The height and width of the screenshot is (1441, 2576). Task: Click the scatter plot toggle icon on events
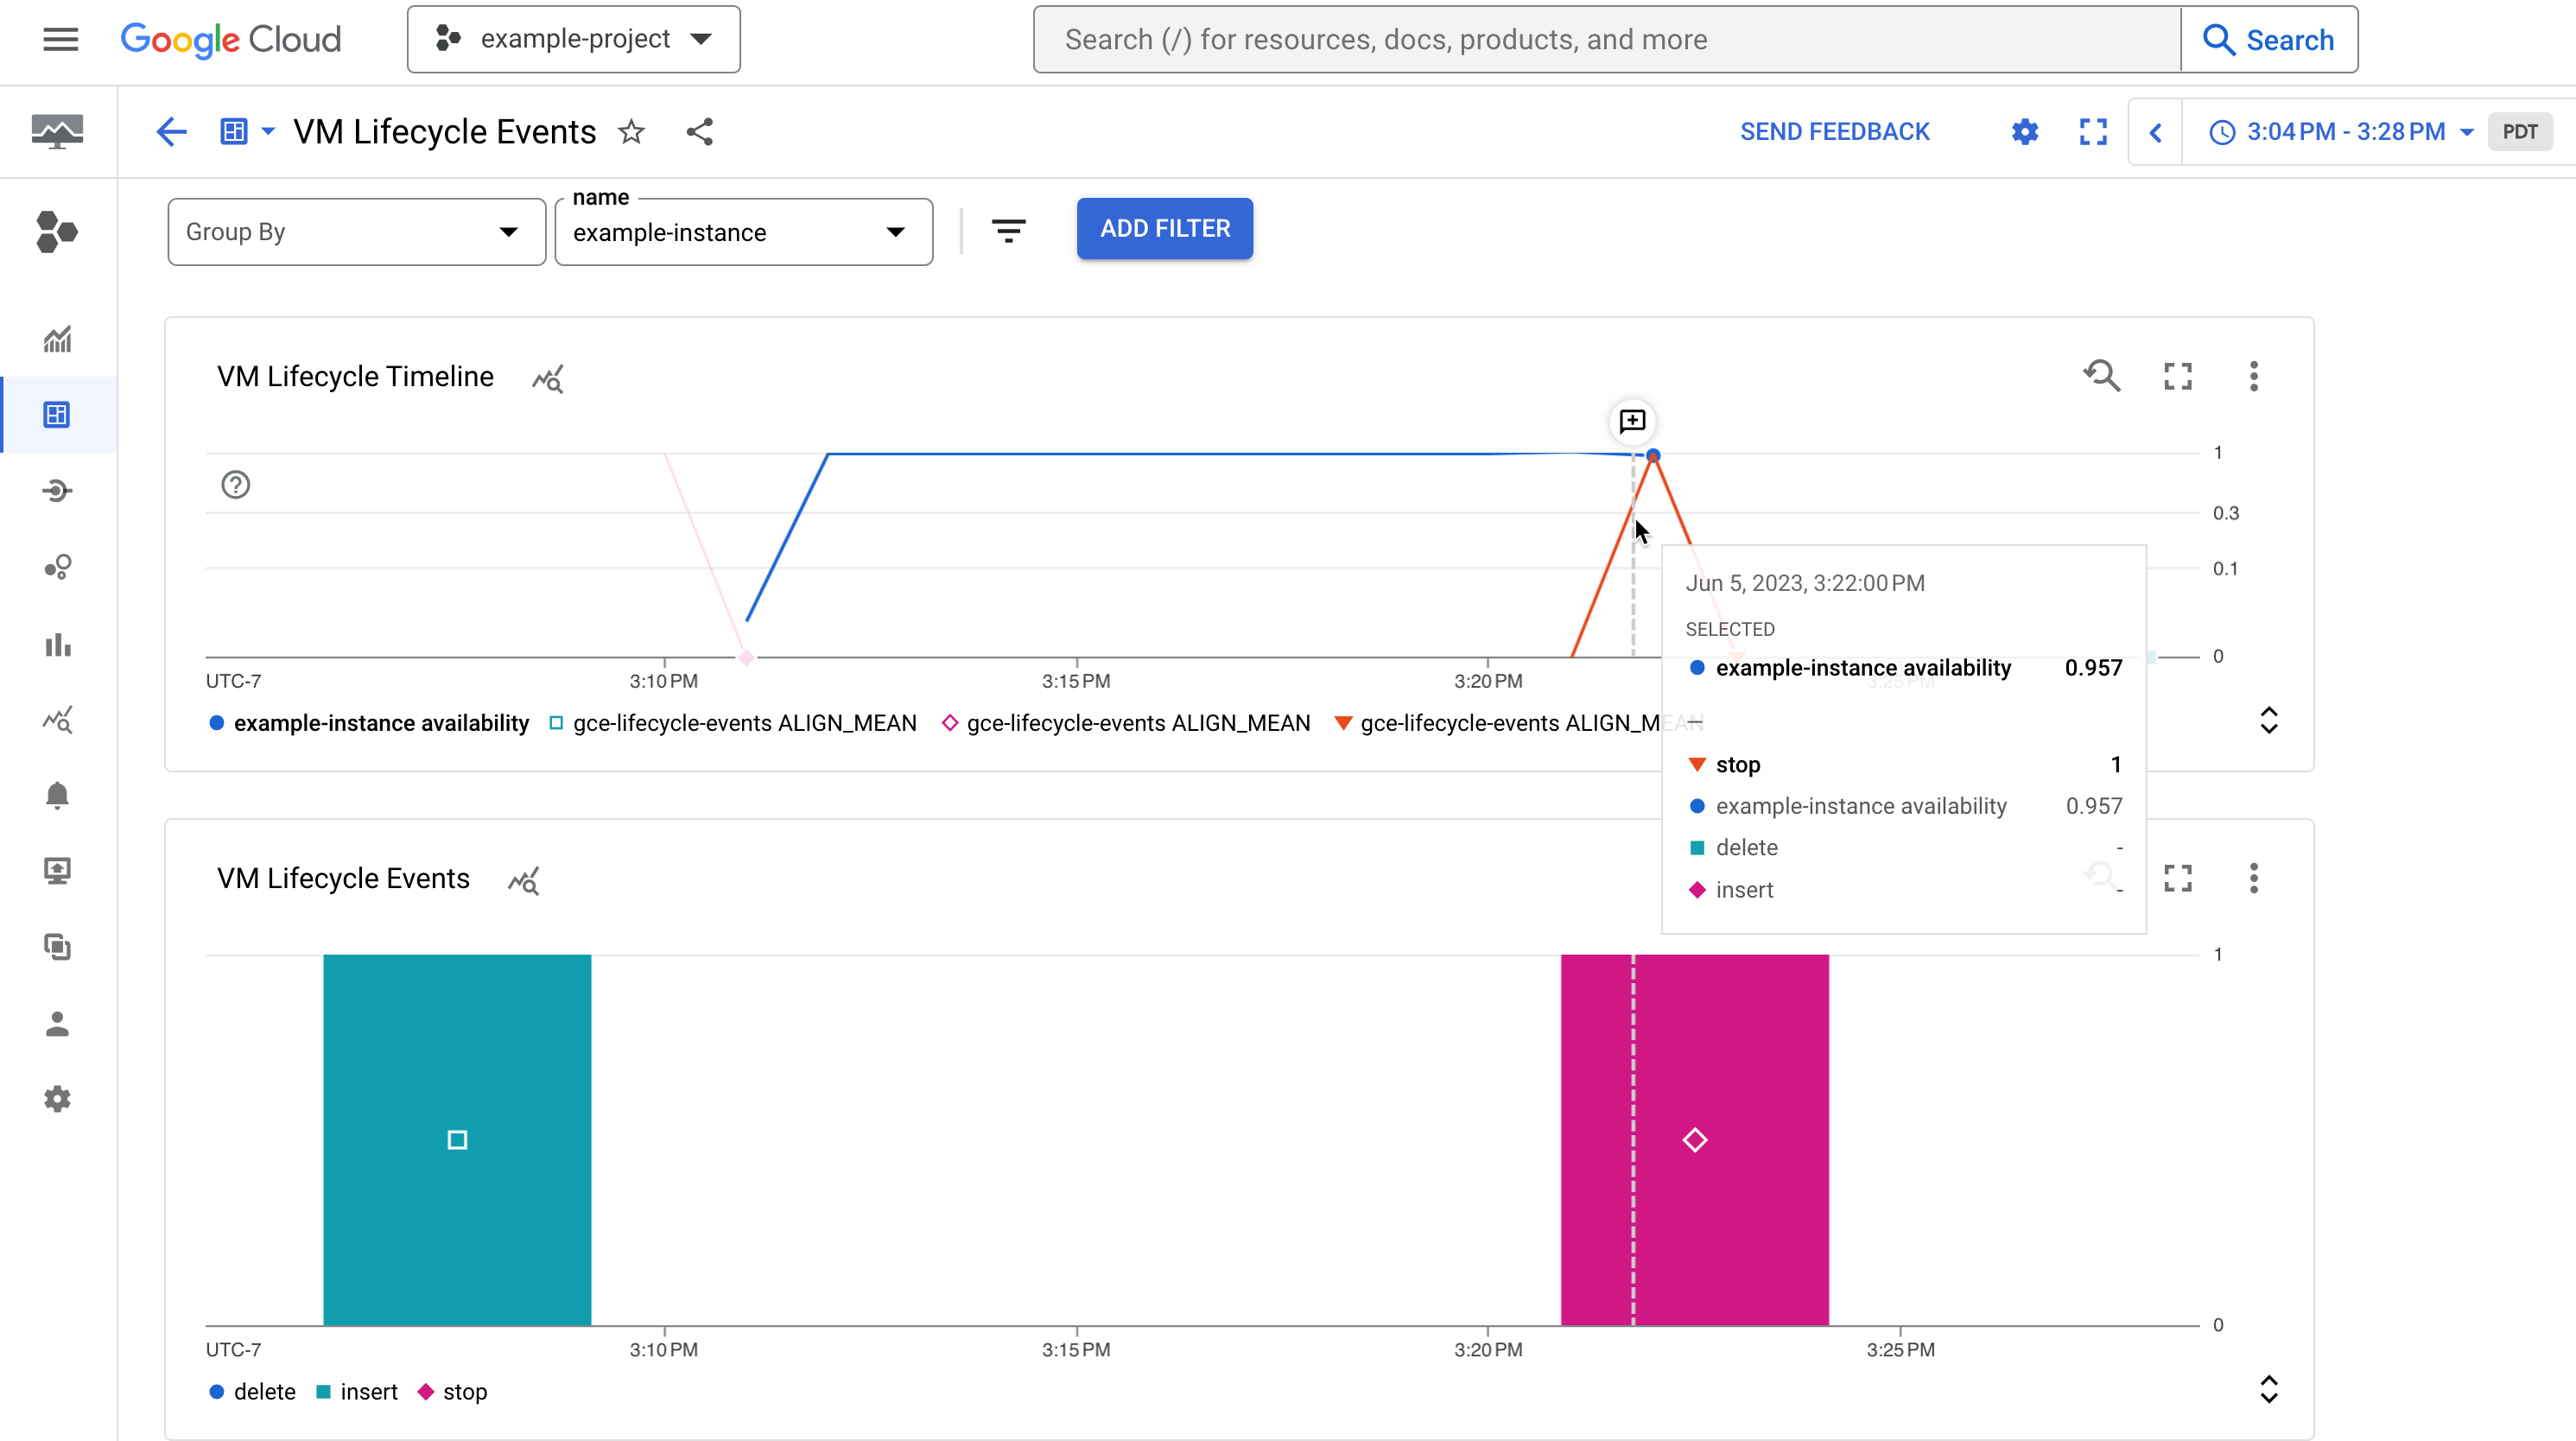[523, 878]
